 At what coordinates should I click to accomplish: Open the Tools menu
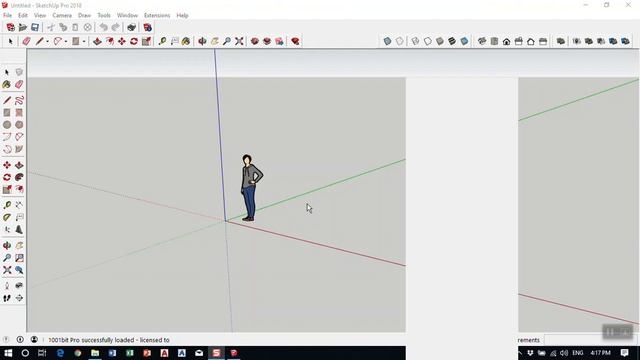pos(104,15)
